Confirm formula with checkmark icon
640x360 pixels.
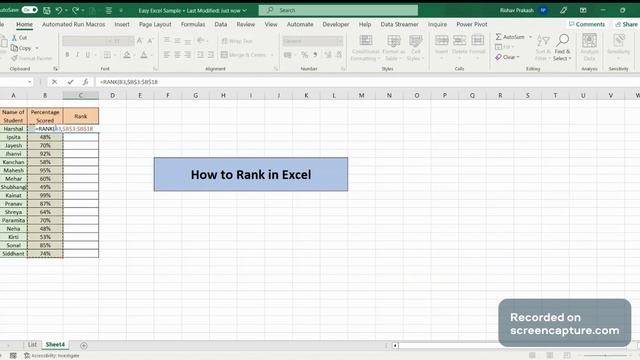(x=70, y=82)
